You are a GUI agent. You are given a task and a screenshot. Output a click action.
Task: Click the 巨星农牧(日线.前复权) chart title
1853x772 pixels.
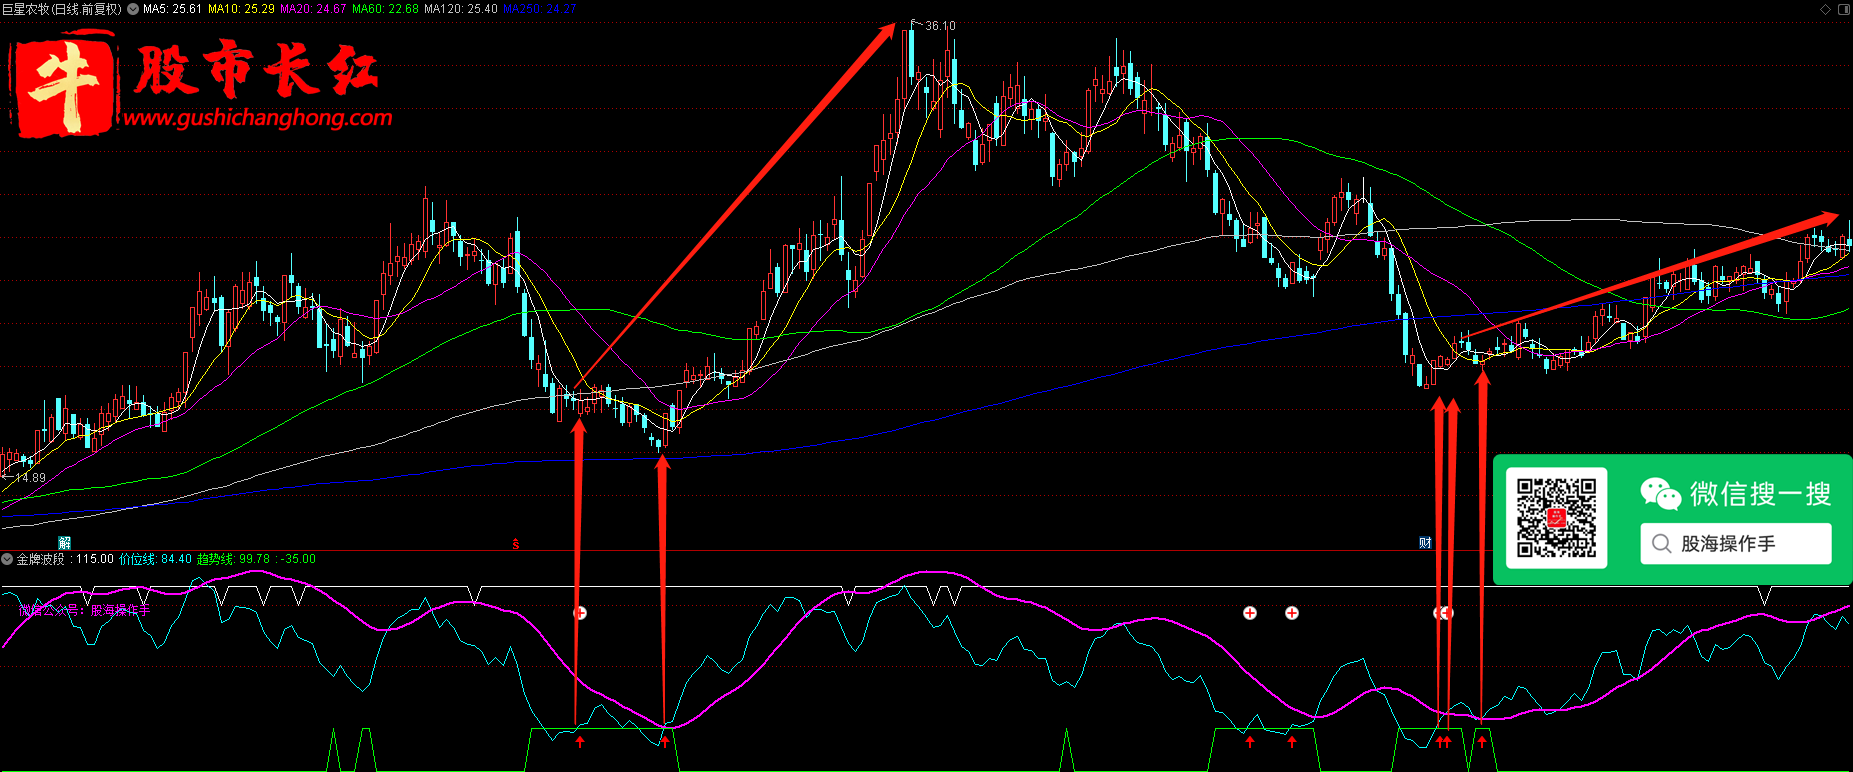click(x=62, y=9)
